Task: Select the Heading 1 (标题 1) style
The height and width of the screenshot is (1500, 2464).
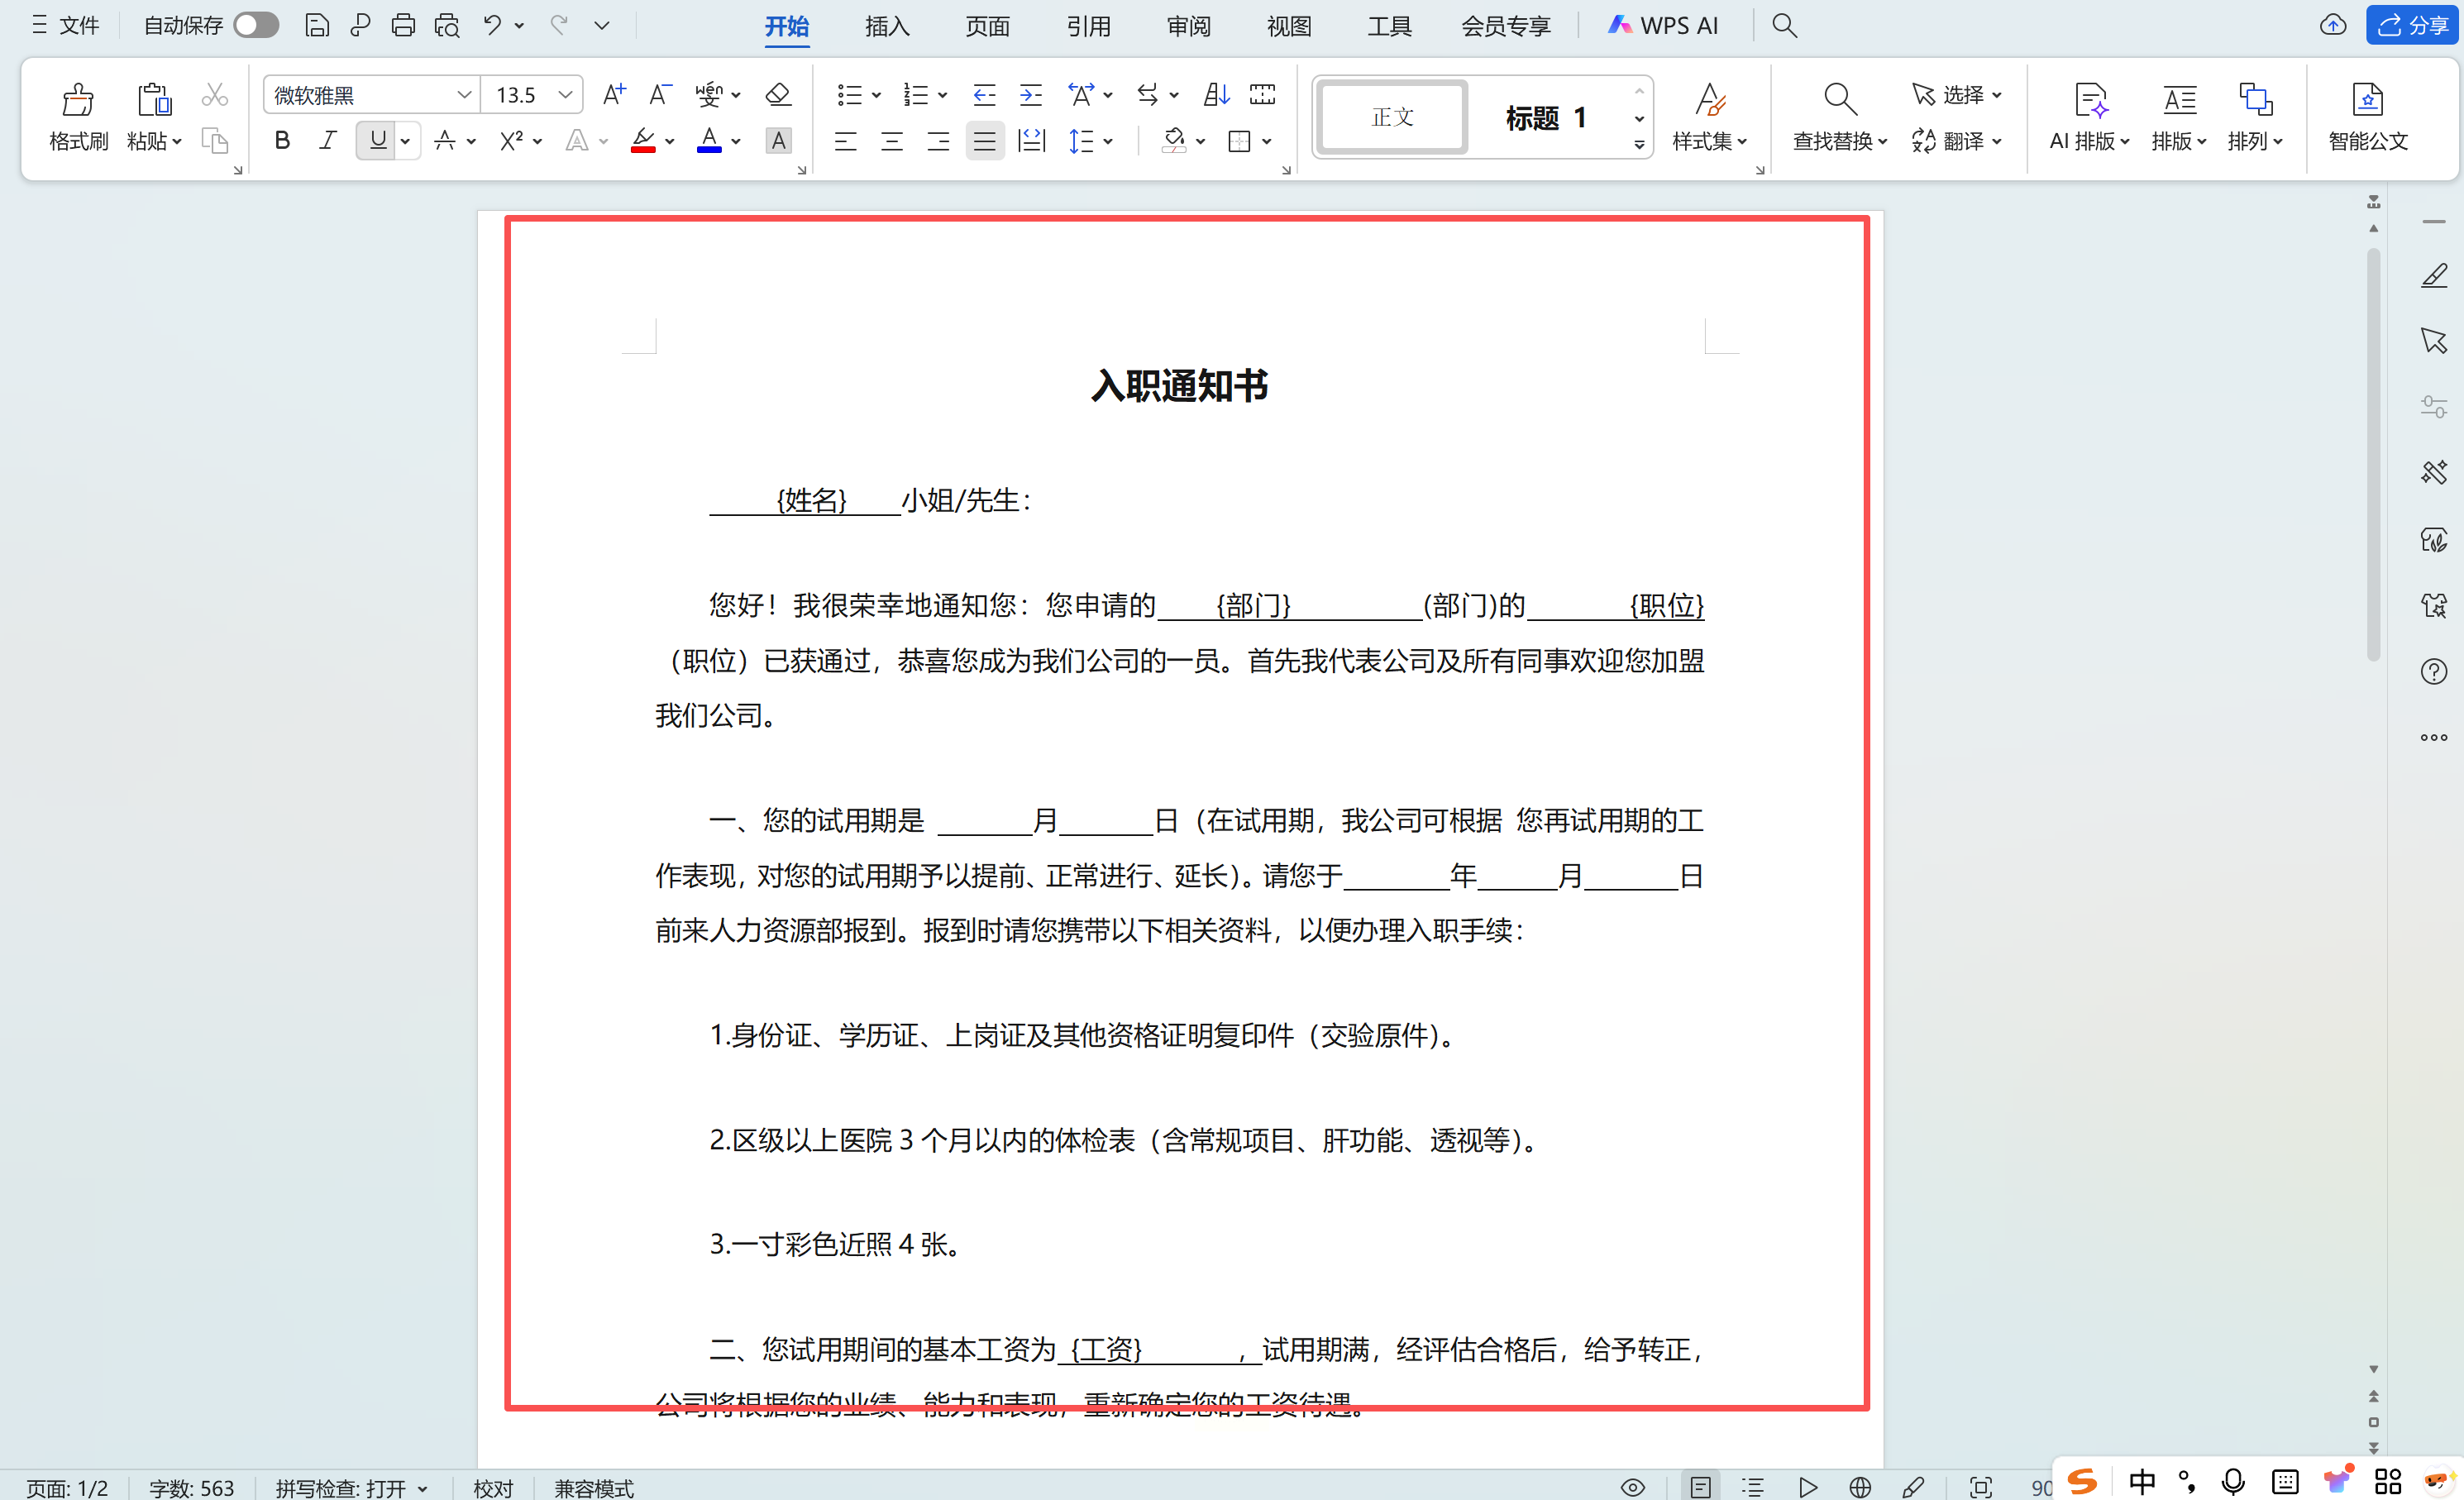Action: coord(1546,118)
